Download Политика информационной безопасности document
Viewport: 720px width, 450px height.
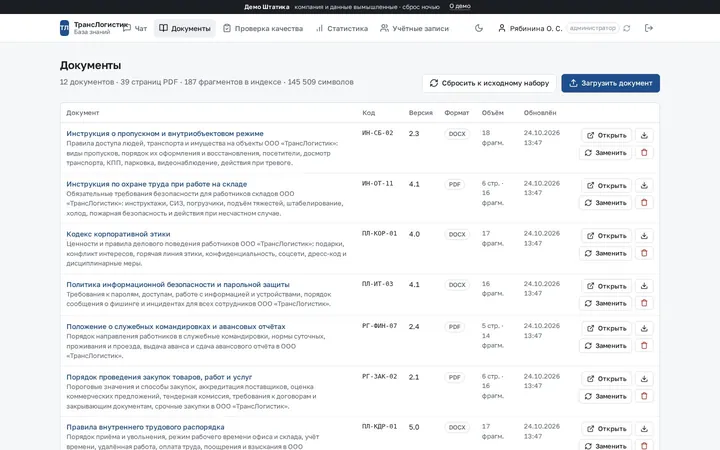(644, 286)
